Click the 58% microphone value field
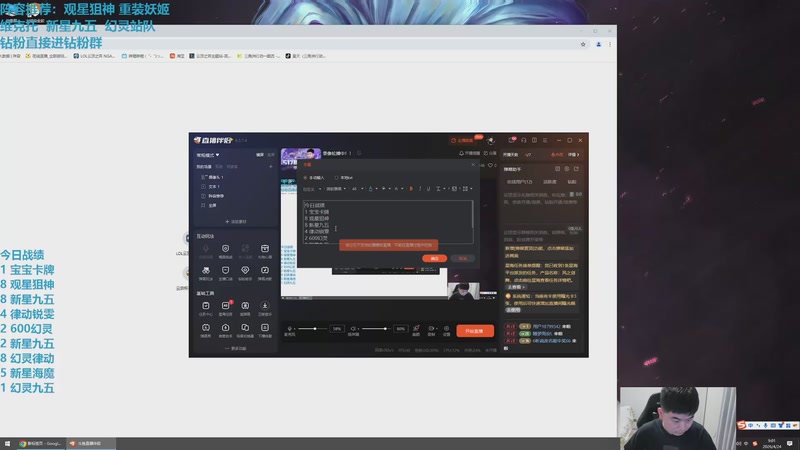Image resolution: width=800 pixels, height=450 pixels. 337,329
